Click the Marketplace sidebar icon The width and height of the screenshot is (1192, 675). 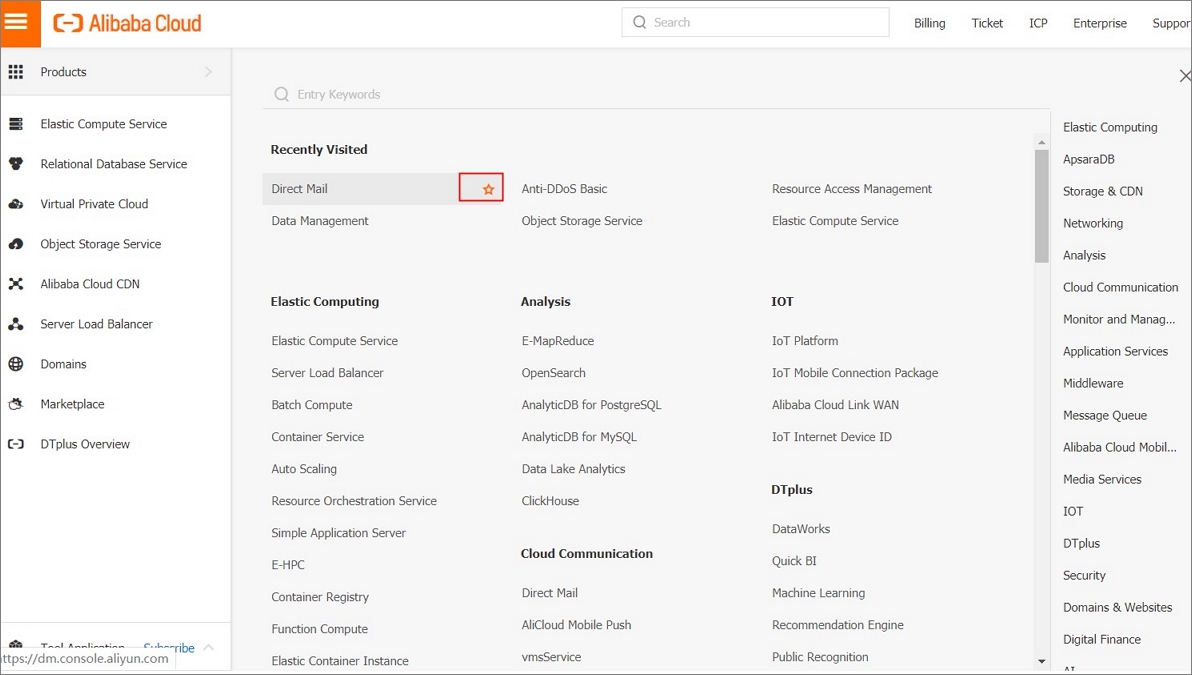coord(17,403)
